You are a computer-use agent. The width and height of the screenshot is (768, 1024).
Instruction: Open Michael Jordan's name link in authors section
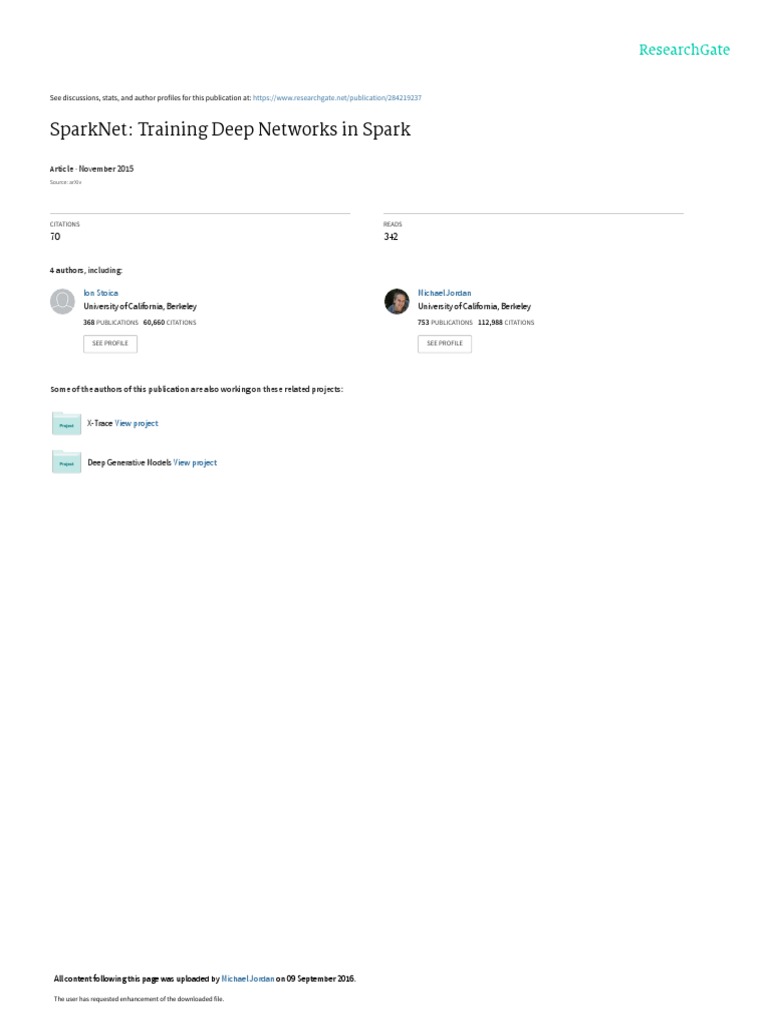tap(444, 293)
